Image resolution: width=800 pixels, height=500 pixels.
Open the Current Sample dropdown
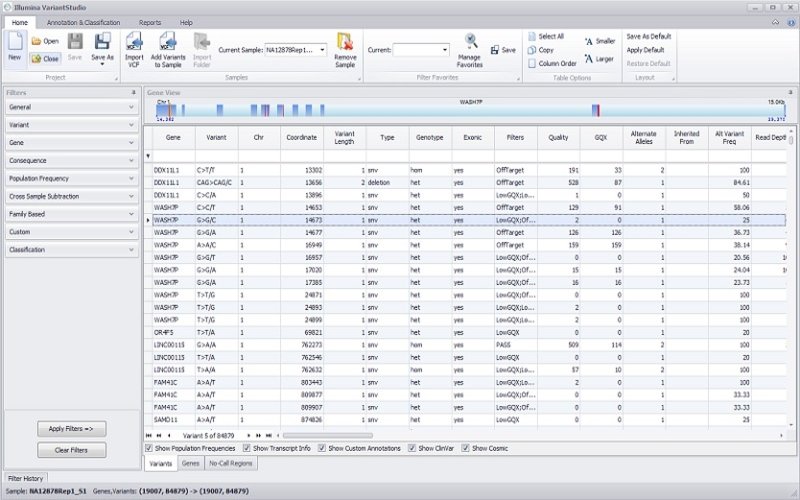[322, 50]
